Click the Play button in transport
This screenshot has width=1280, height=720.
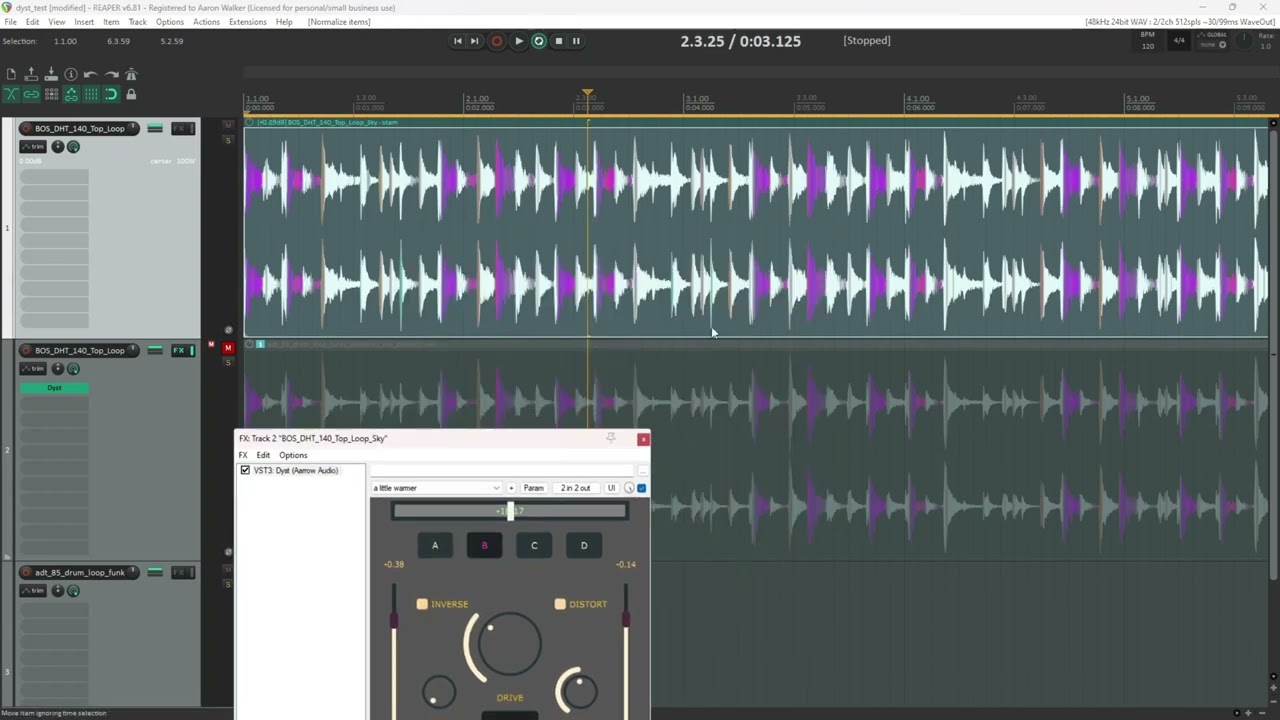coord(518,41)
